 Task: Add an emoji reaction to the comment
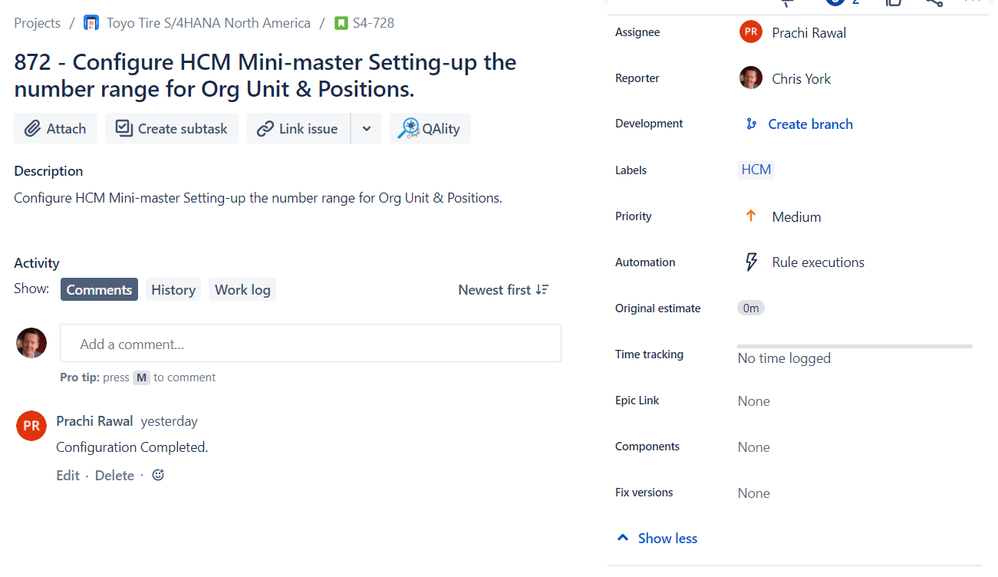pyautogui.click(x=158, y=475)
